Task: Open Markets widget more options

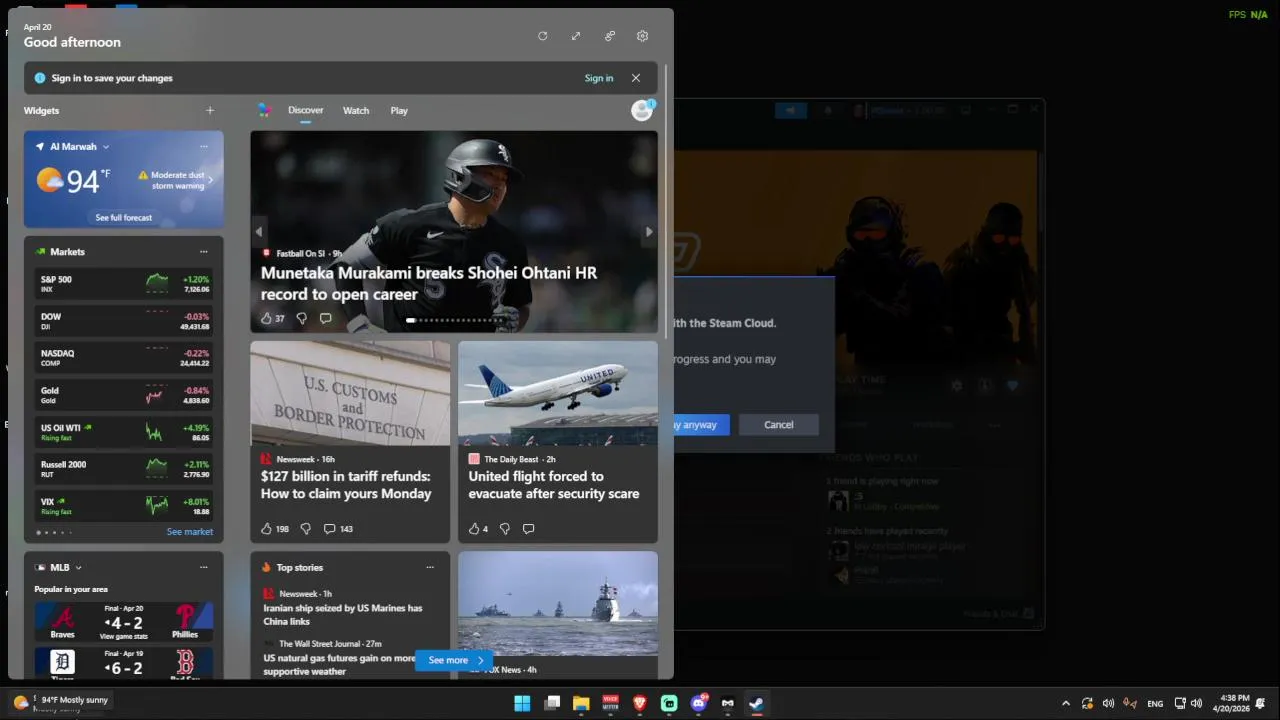Action: [x=203, y=252]
